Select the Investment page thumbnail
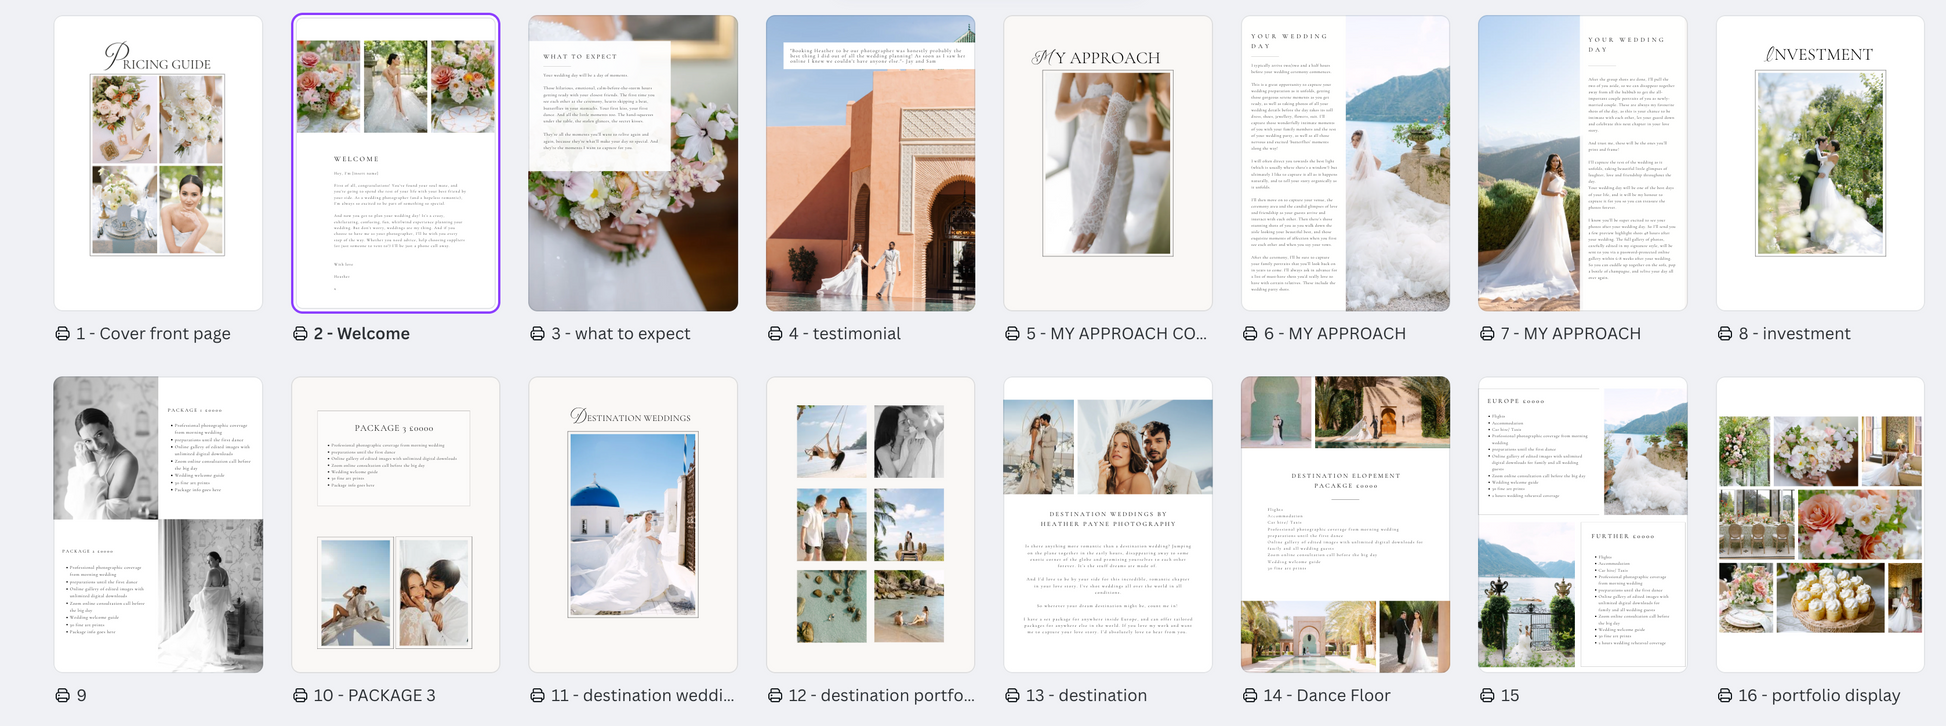This screenshot has width=1946, height=726. tap(1820, 163)
